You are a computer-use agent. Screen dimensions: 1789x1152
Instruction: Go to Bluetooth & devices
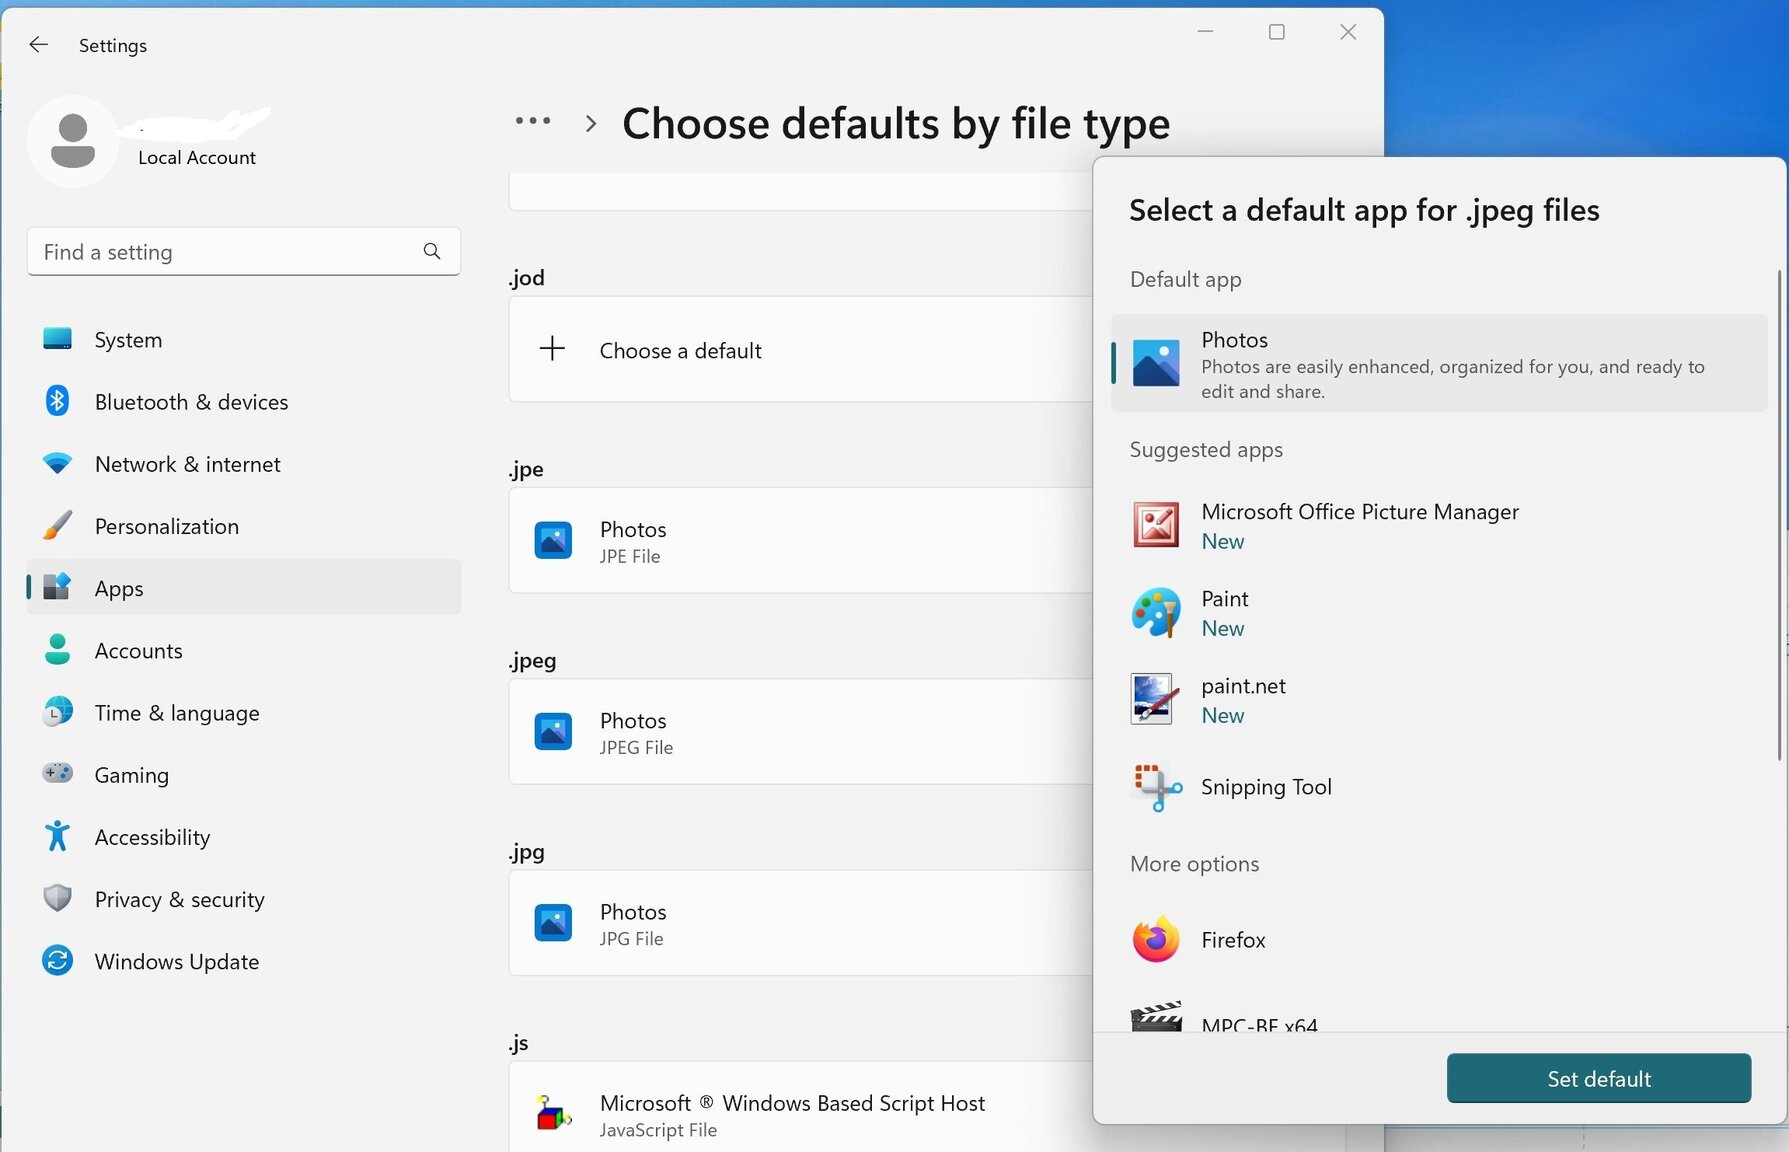(x=244, y=401)
